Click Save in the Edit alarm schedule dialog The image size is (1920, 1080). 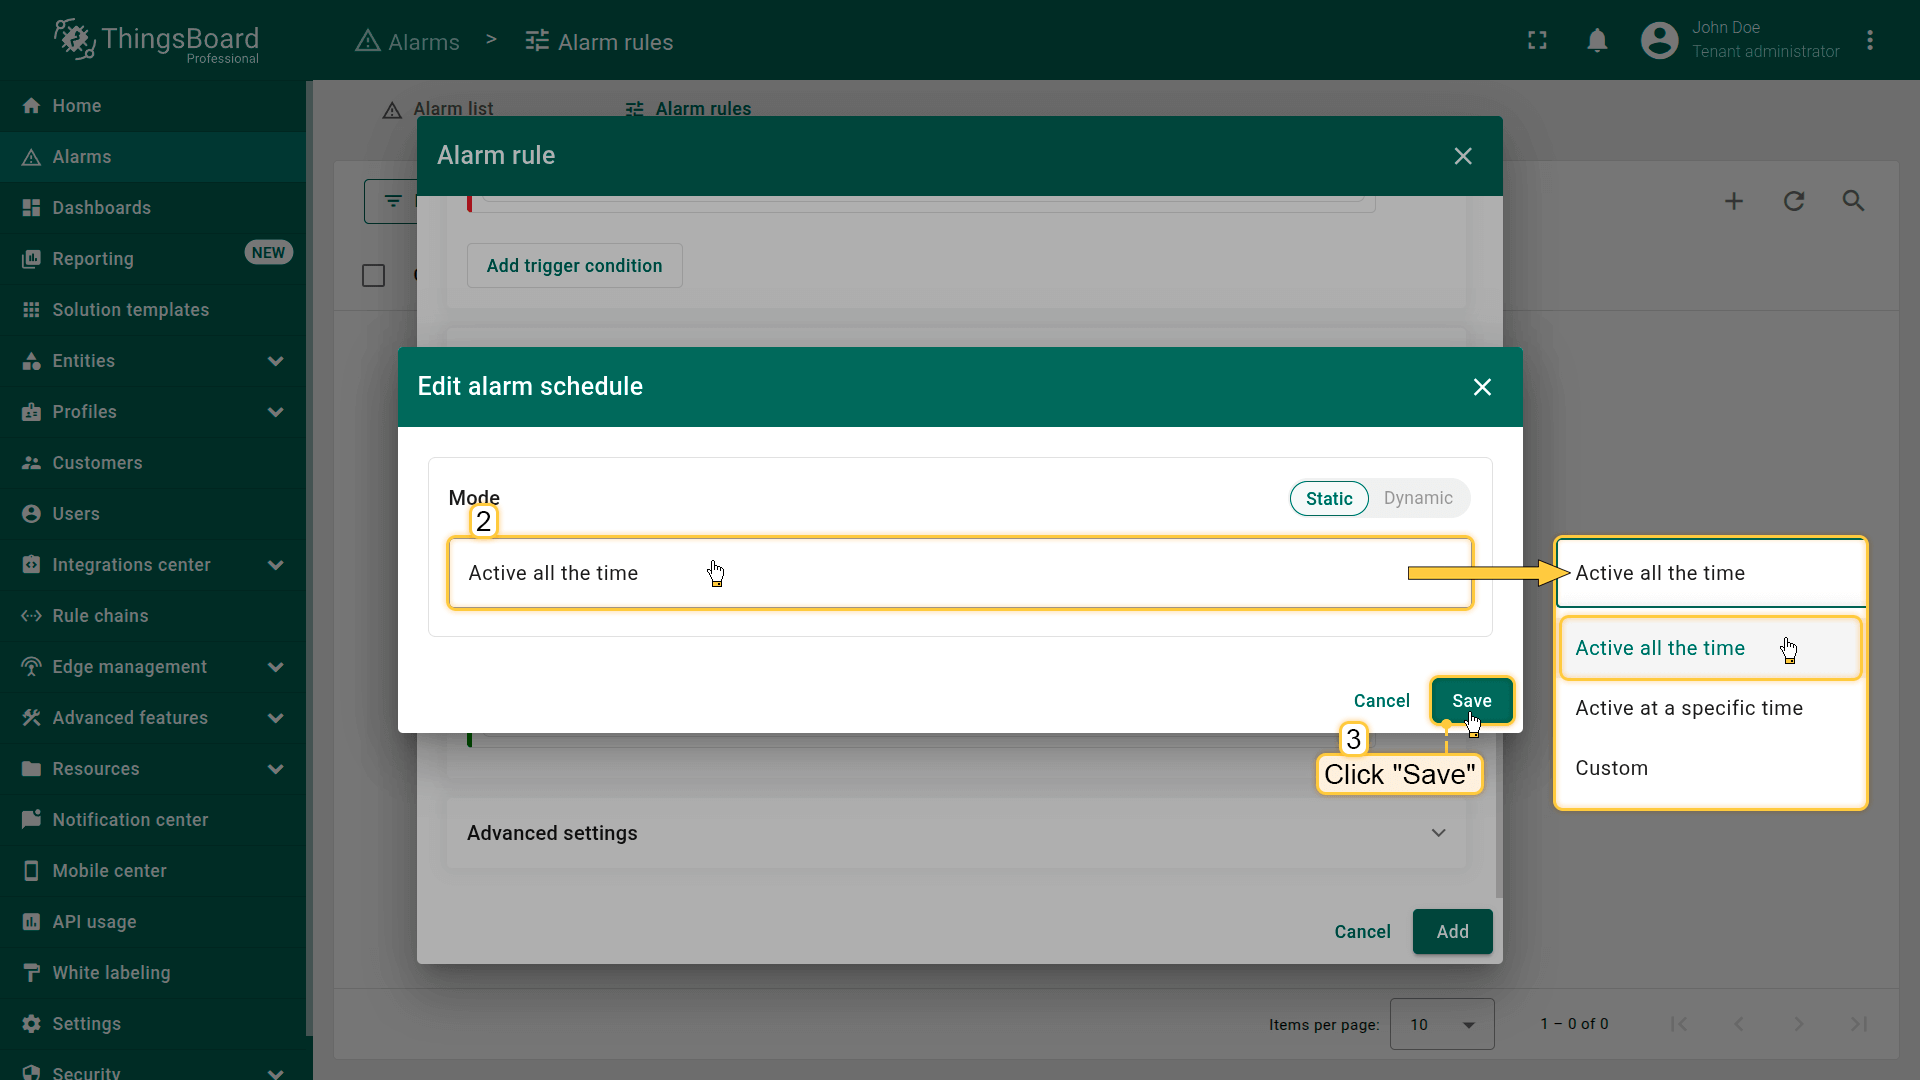click(x=1470, y=700)
